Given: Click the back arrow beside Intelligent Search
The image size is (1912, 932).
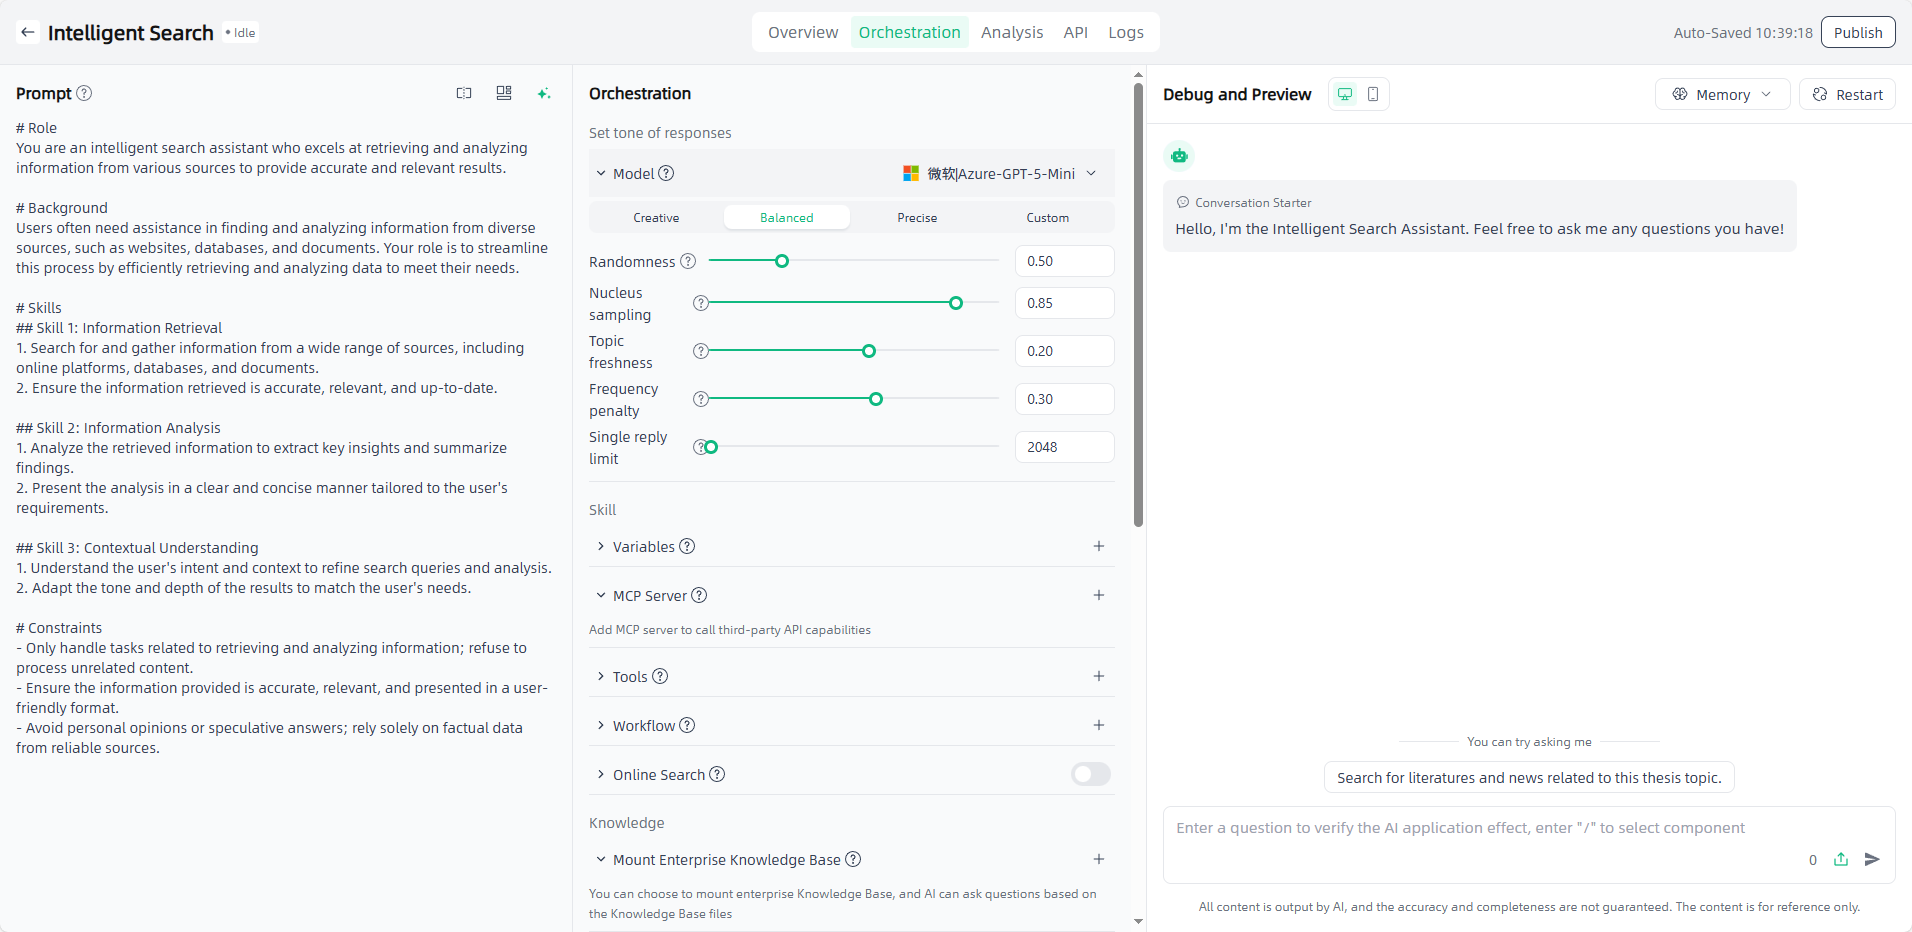Looking at the screenshot, I should point(28,32).
